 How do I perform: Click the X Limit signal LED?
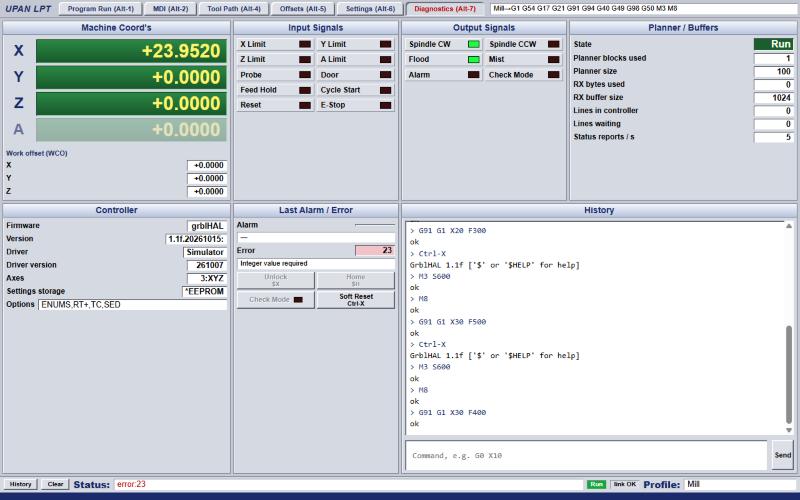pos(305,44)
